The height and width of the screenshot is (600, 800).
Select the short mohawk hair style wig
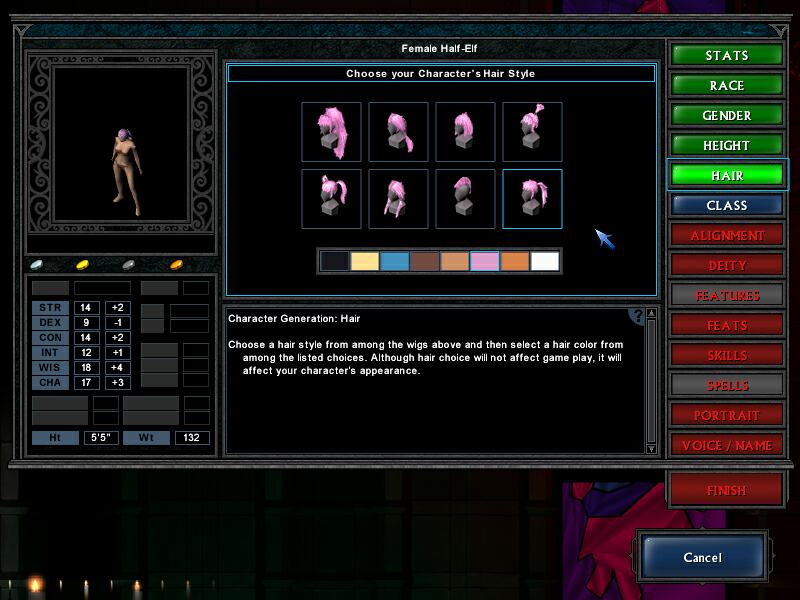pos(465,199)
